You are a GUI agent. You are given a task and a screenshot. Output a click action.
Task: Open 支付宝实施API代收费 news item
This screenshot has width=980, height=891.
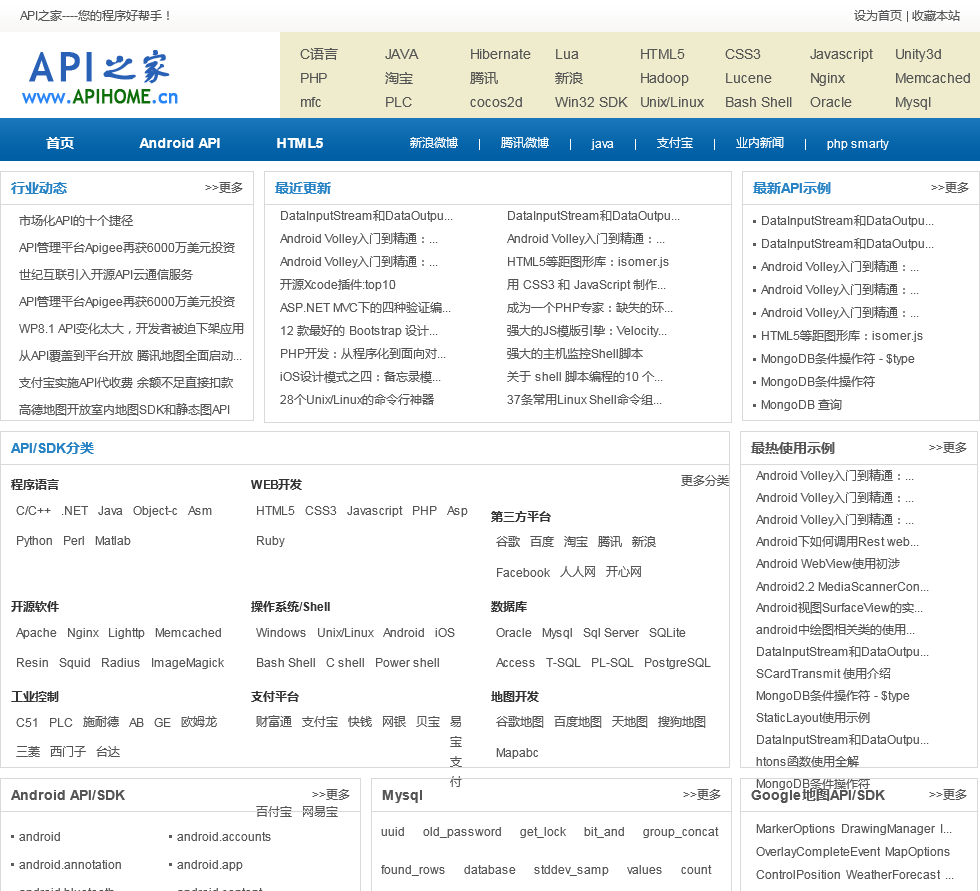126,382
